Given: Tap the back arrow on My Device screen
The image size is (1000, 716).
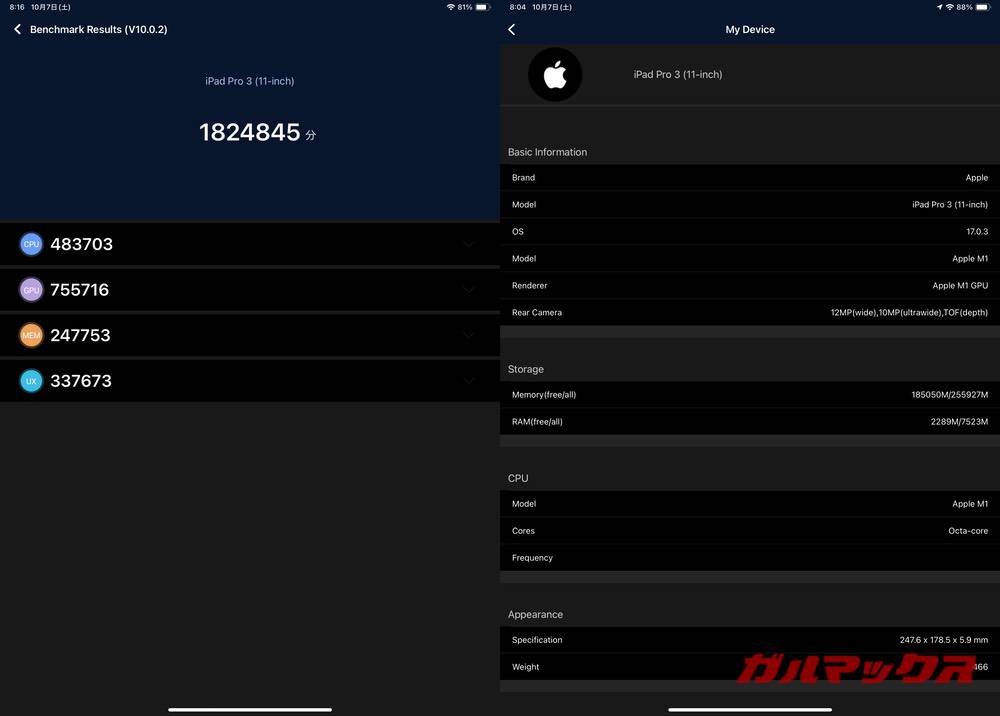Looking at the screenshot, I should pos(511,29).
